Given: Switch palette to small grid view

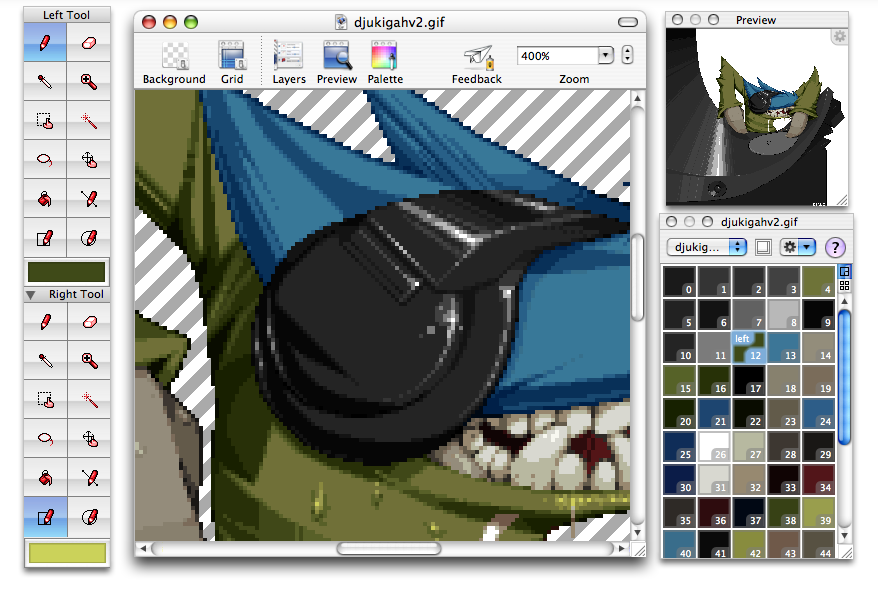Looking at the screenshot, I should [x=844, y=285].
